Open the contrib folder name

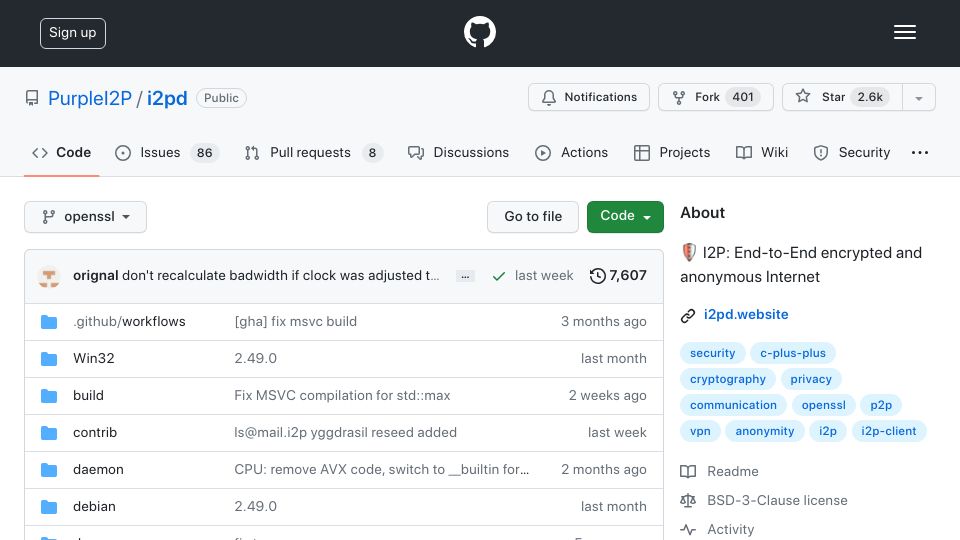(x=95, y=432)
